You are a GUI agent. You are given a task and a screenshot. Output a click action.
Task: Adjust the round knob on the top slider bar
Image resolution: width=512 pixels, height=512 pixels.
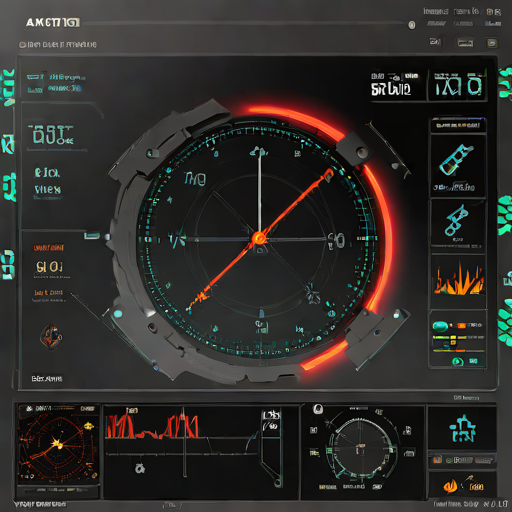coord(412,25)
